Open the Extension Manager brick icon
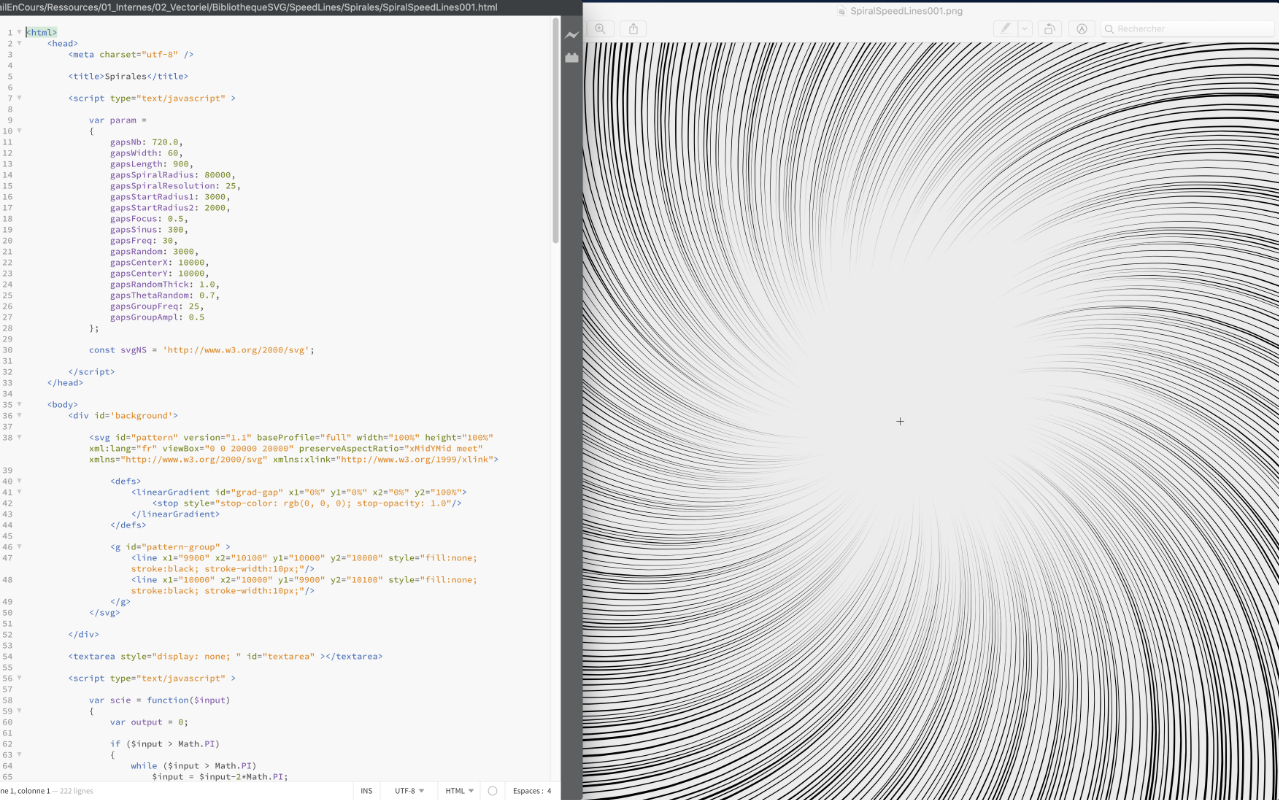Image resolution: width=1279 pixels, height=800 pixels. click(x=571, y=58)
